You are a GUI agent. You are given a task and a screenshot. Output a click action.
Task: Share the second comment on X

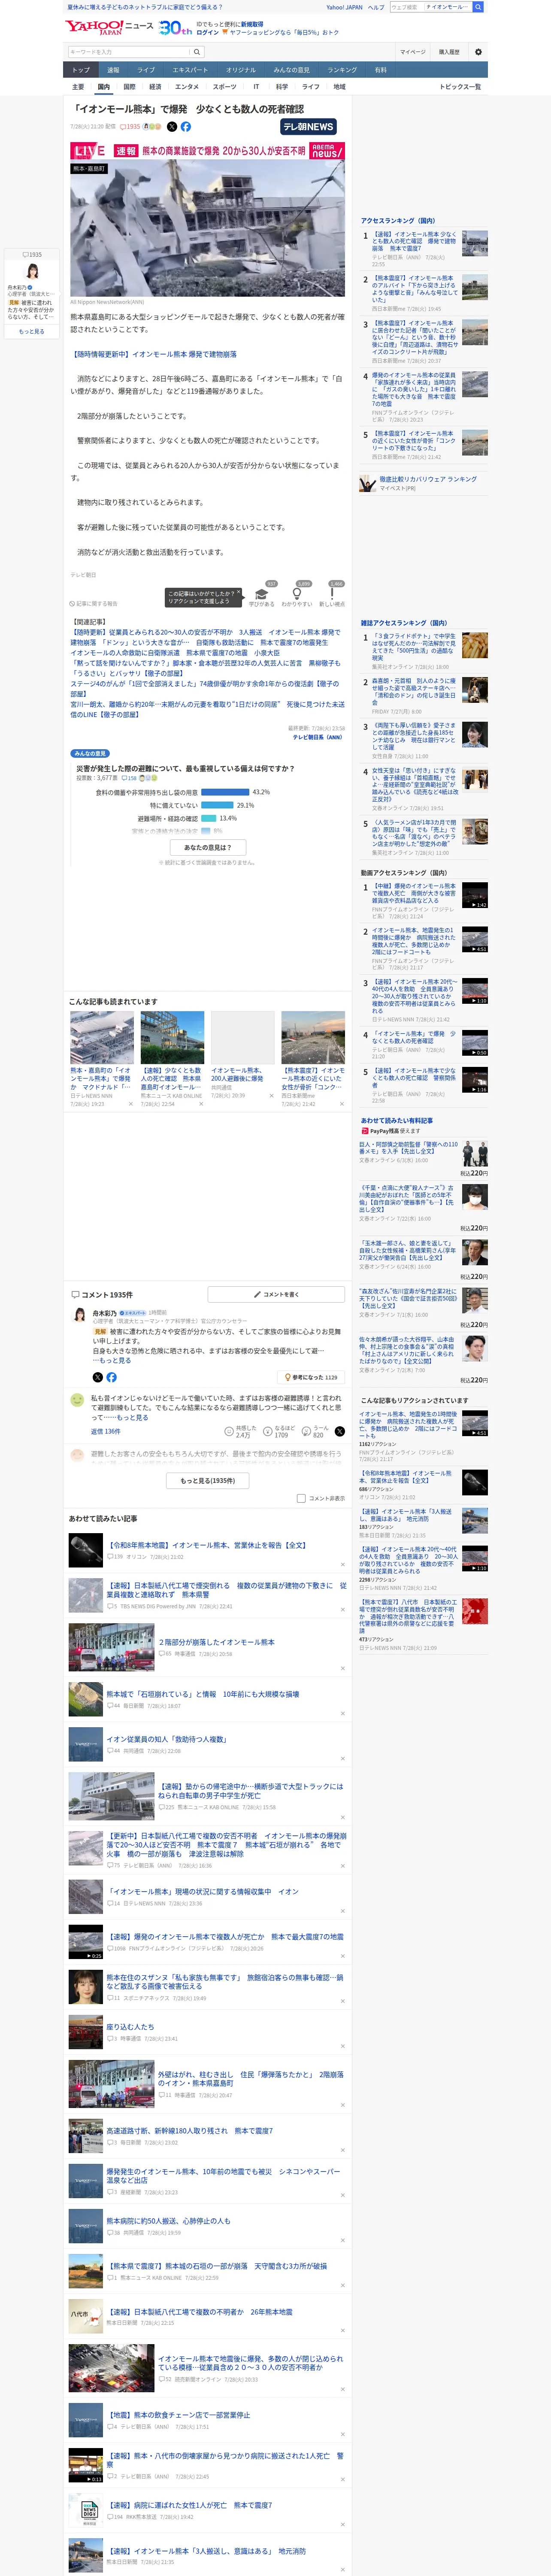(340, 1431)
